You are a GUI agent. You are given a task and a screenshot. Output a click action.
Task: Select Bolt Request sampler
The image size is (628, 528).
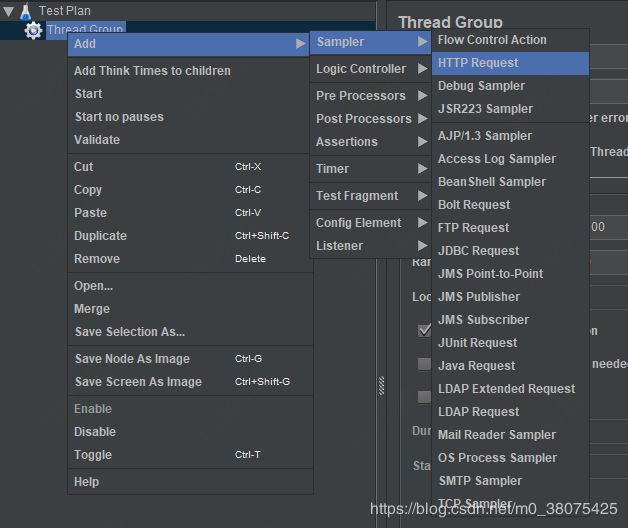click(x=510, y=205)
